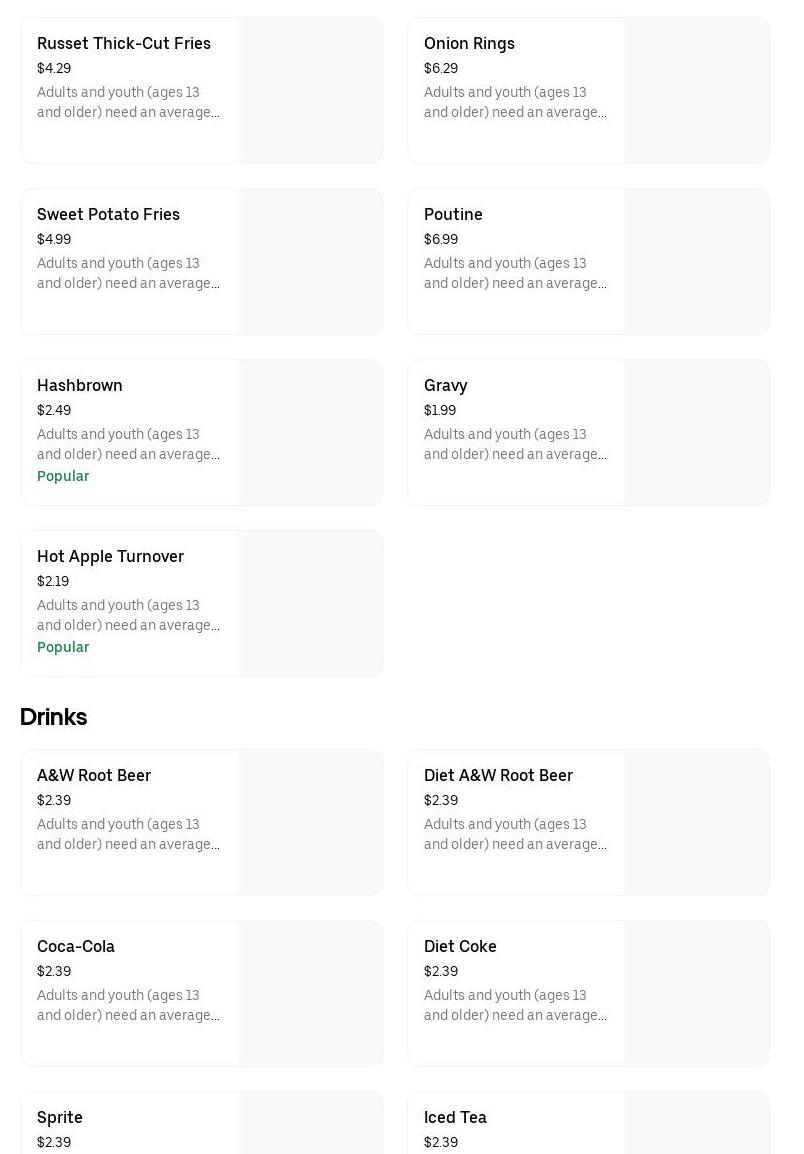Open the Hot Apple Turnover item
The height and width of the screenshot is (1154, 804).
tap(110, 557)
